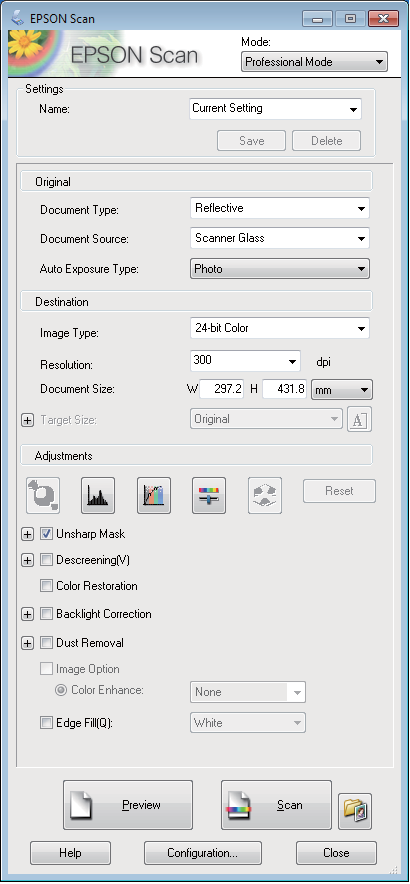Image resolution: width=410 pixels, height=884 pixels.
Task: Open the Image Adjustment sliders icon
Action: (x=209, y=495)
